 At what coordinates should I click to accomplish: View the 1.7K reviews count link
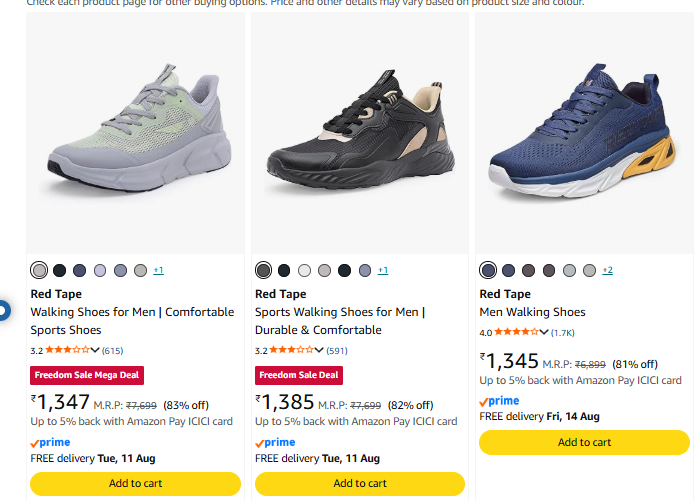pos(563,333)
